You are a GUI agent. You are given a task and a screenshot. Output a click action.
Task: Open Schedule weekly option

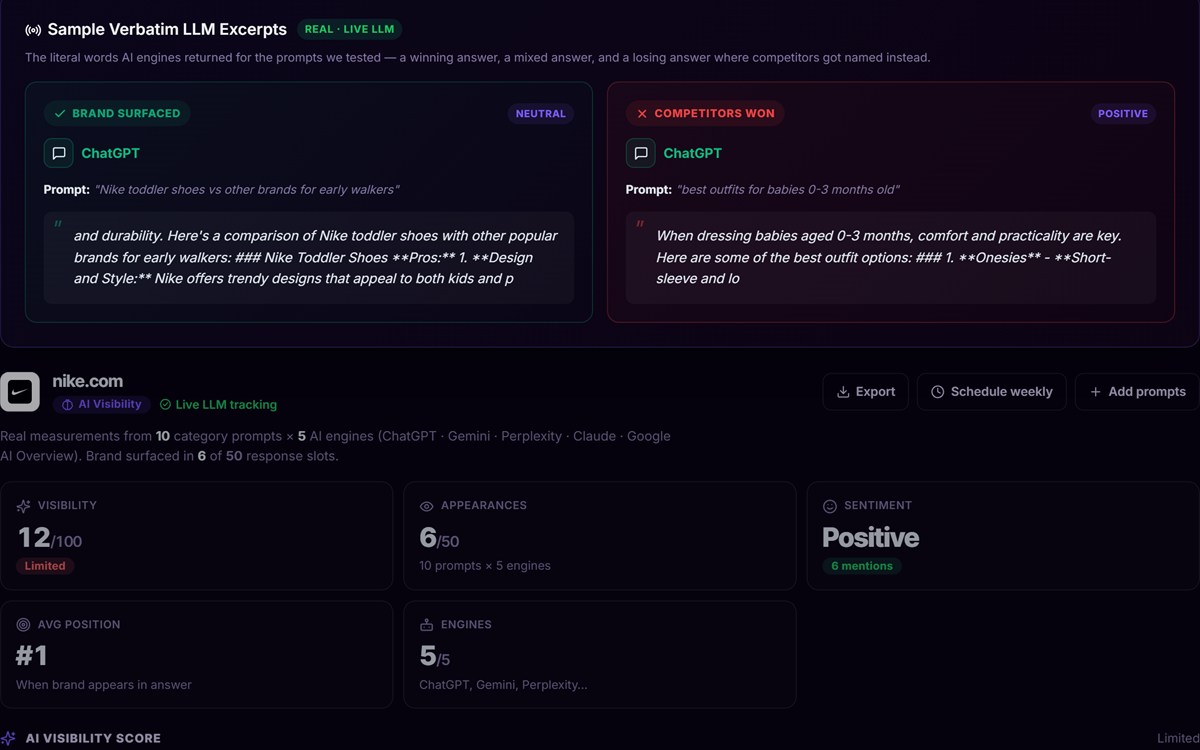(991, 392)
